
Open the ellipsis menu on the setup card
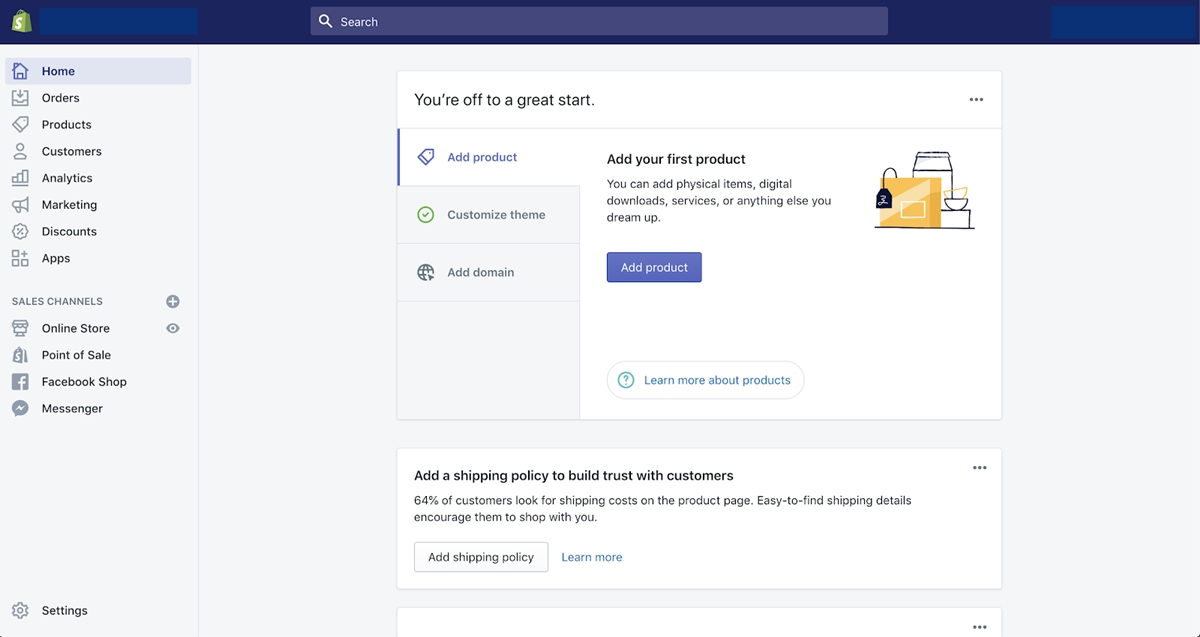[x=975, y=99]
